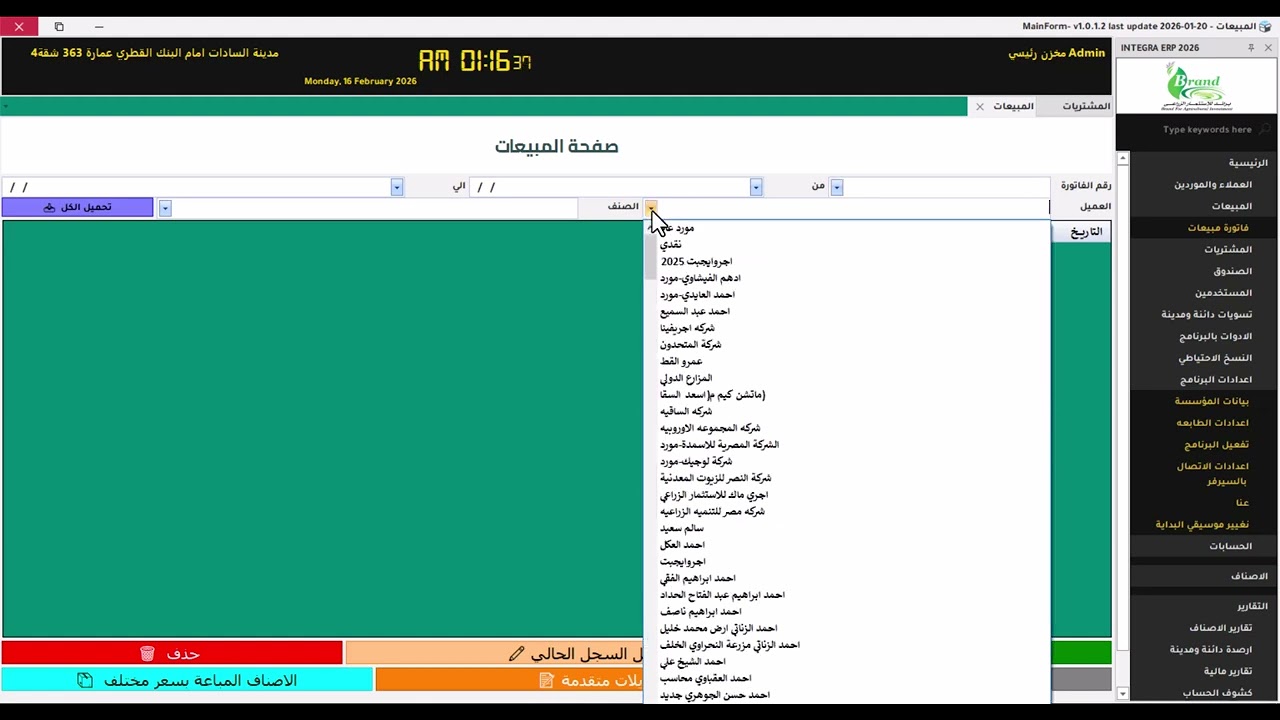
Task: Open تقارير الاصناف in sidebar
Action: [1221, 628]
